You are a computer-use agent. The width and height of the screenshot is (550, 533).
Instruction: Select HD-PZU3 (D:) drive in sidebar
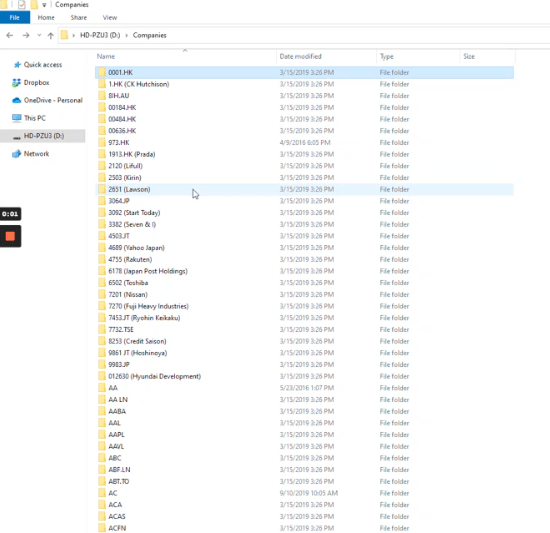click(x=43, y=136)
